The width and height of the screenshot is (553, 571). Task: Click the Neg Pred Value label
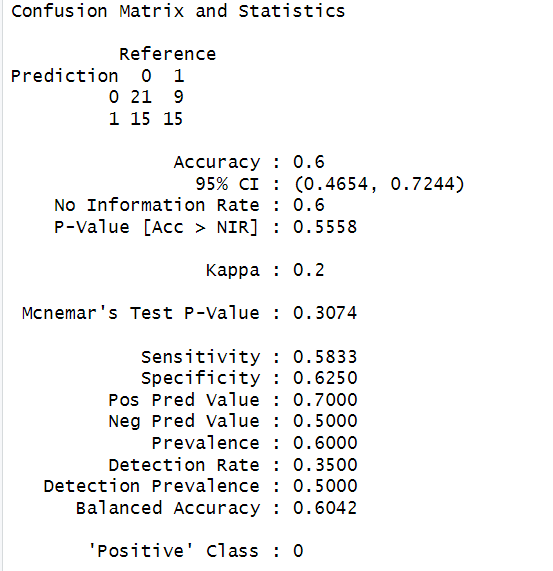coord(184,421)
